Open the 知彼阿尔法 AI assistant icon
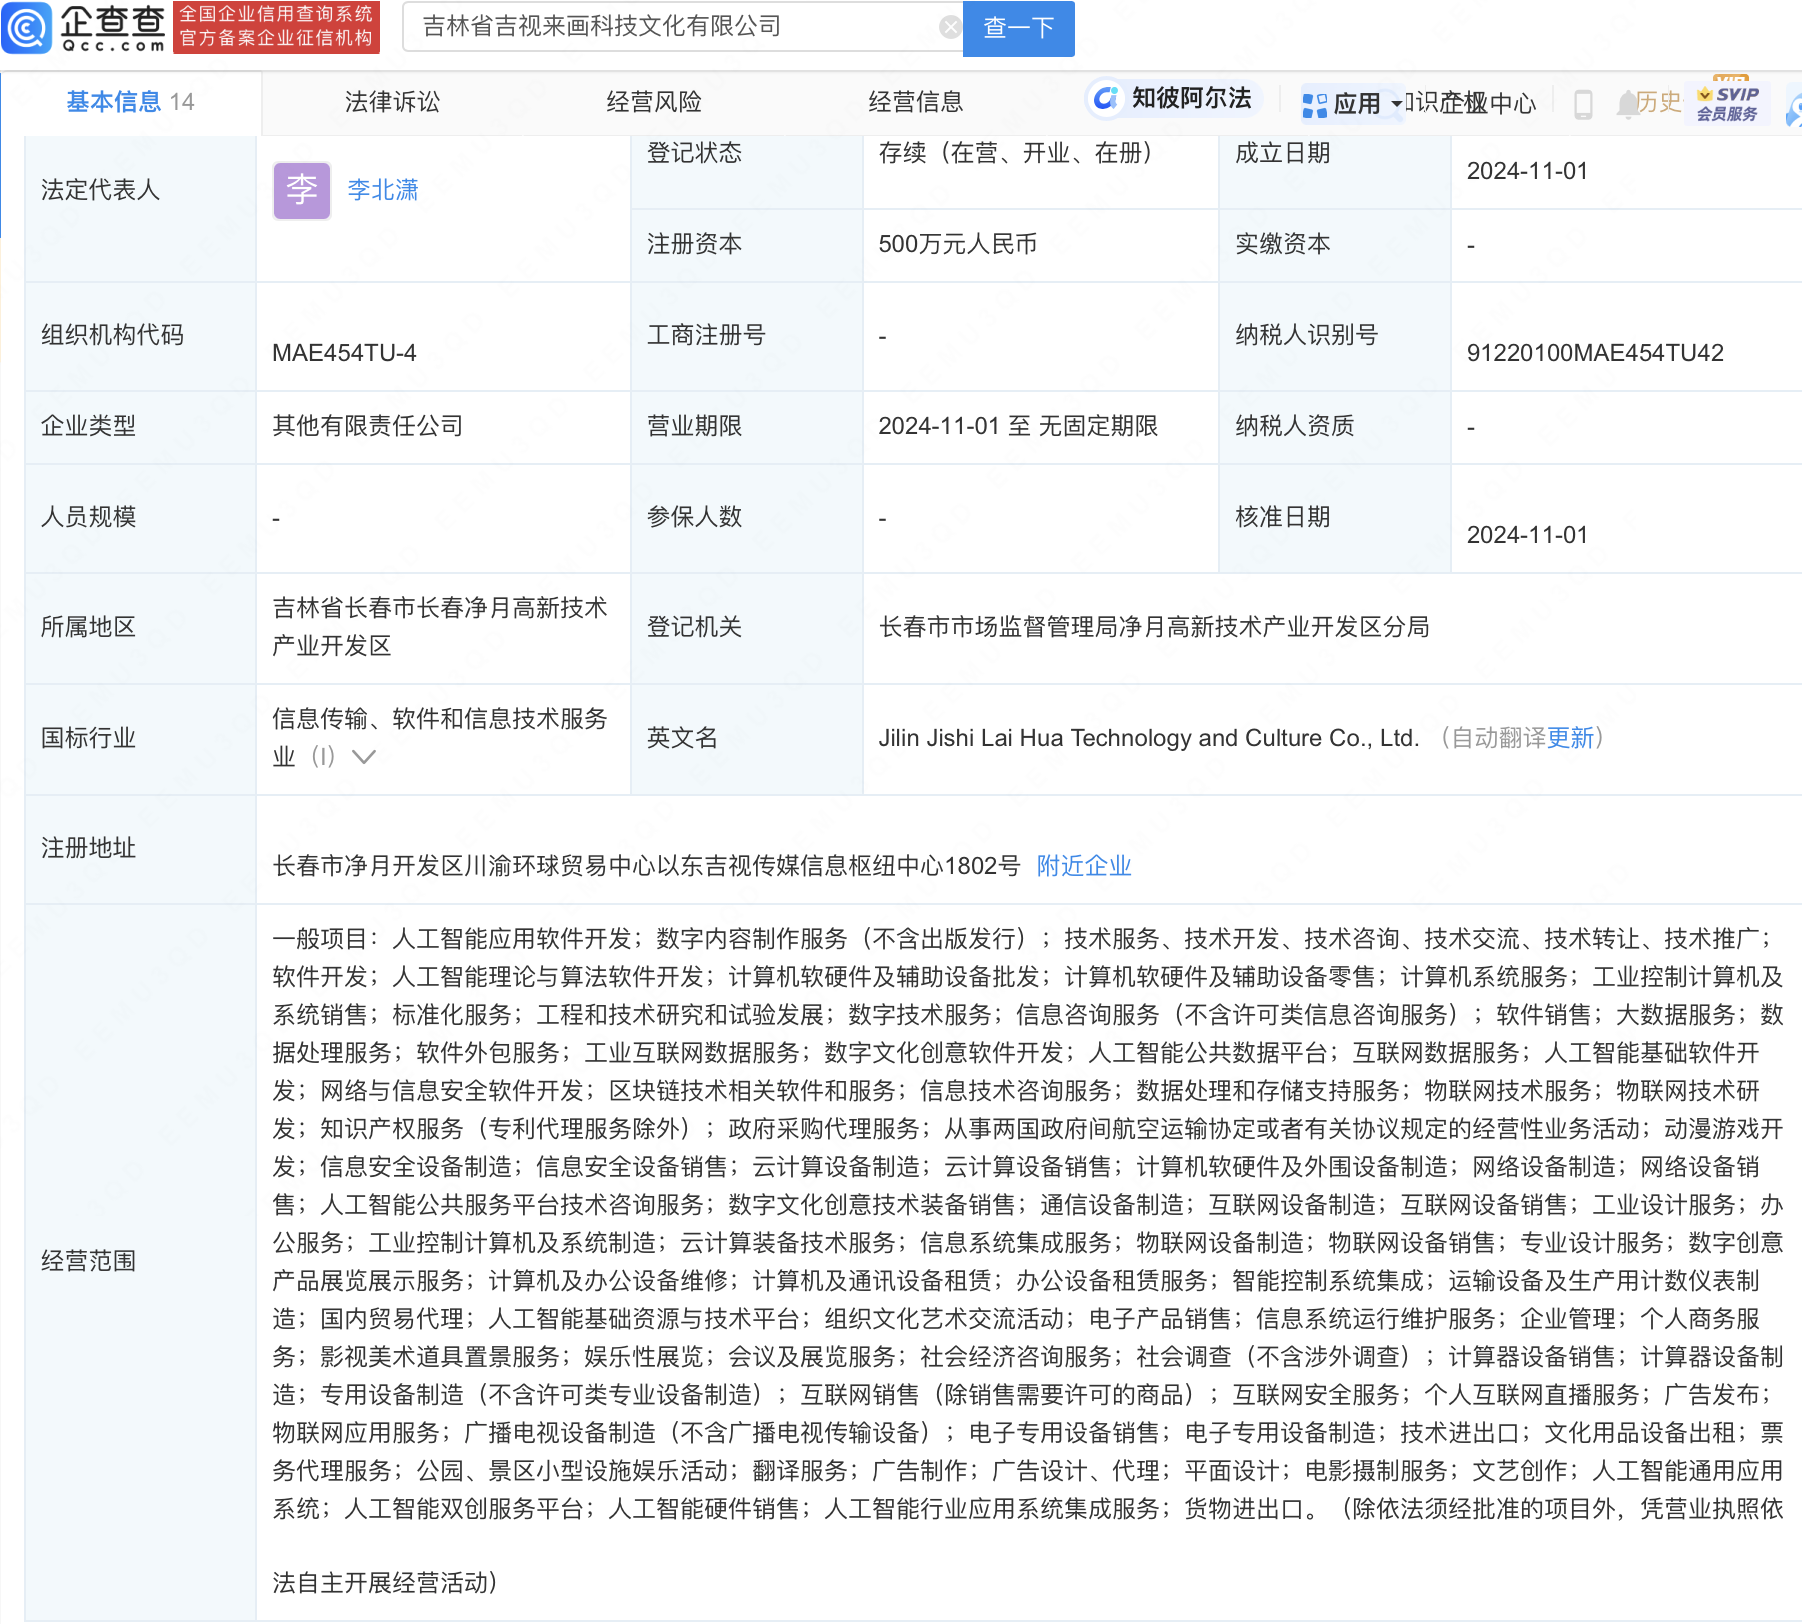This screenshot has width=1802, height=1624. click(1105, 98)
